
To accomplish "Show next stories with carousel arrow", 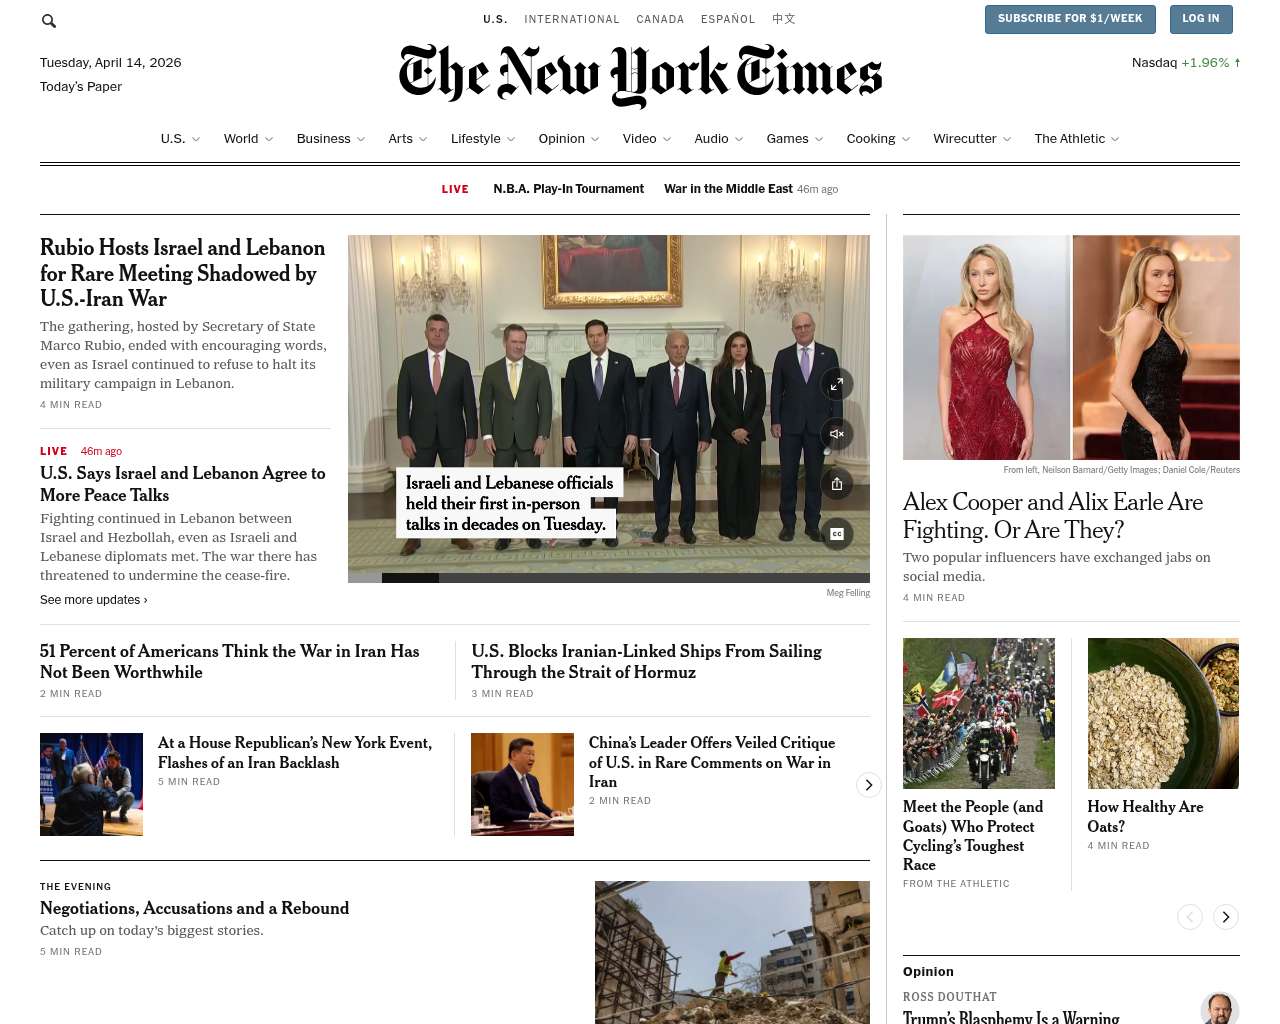I will pos(869,785).
